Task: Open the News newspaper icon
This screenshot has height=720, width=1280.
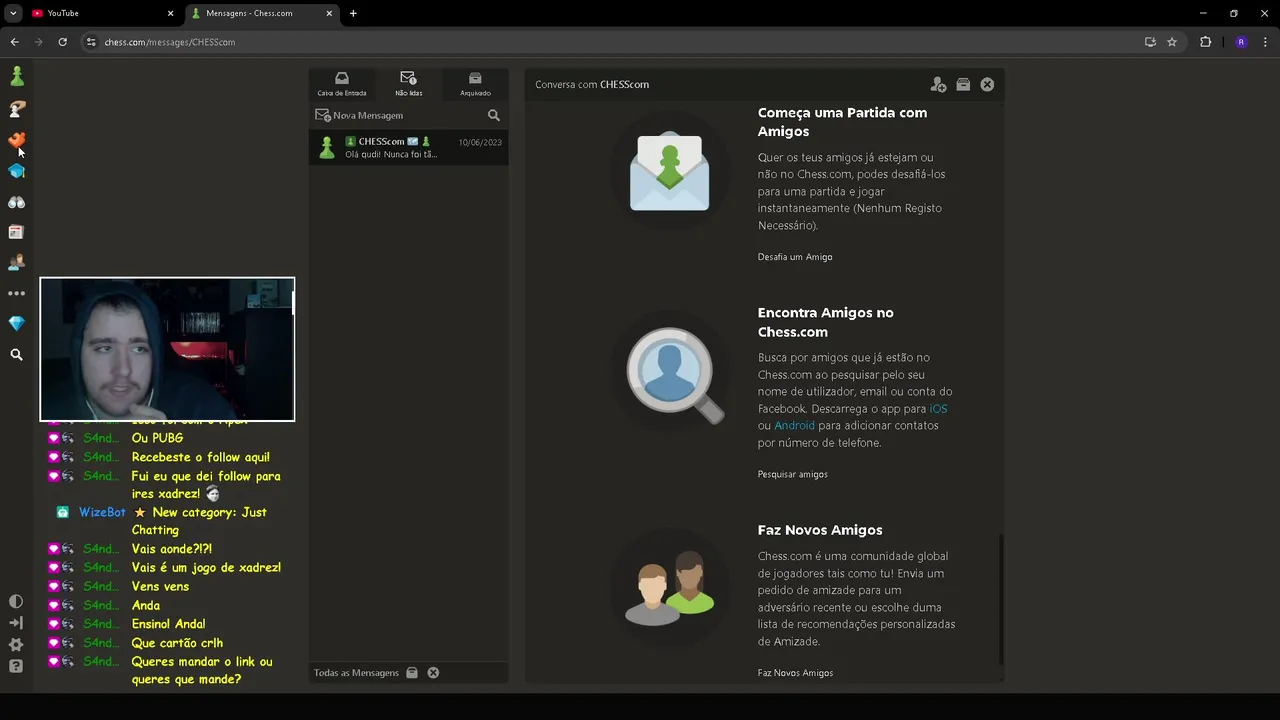Action: (x=16, y=232)
